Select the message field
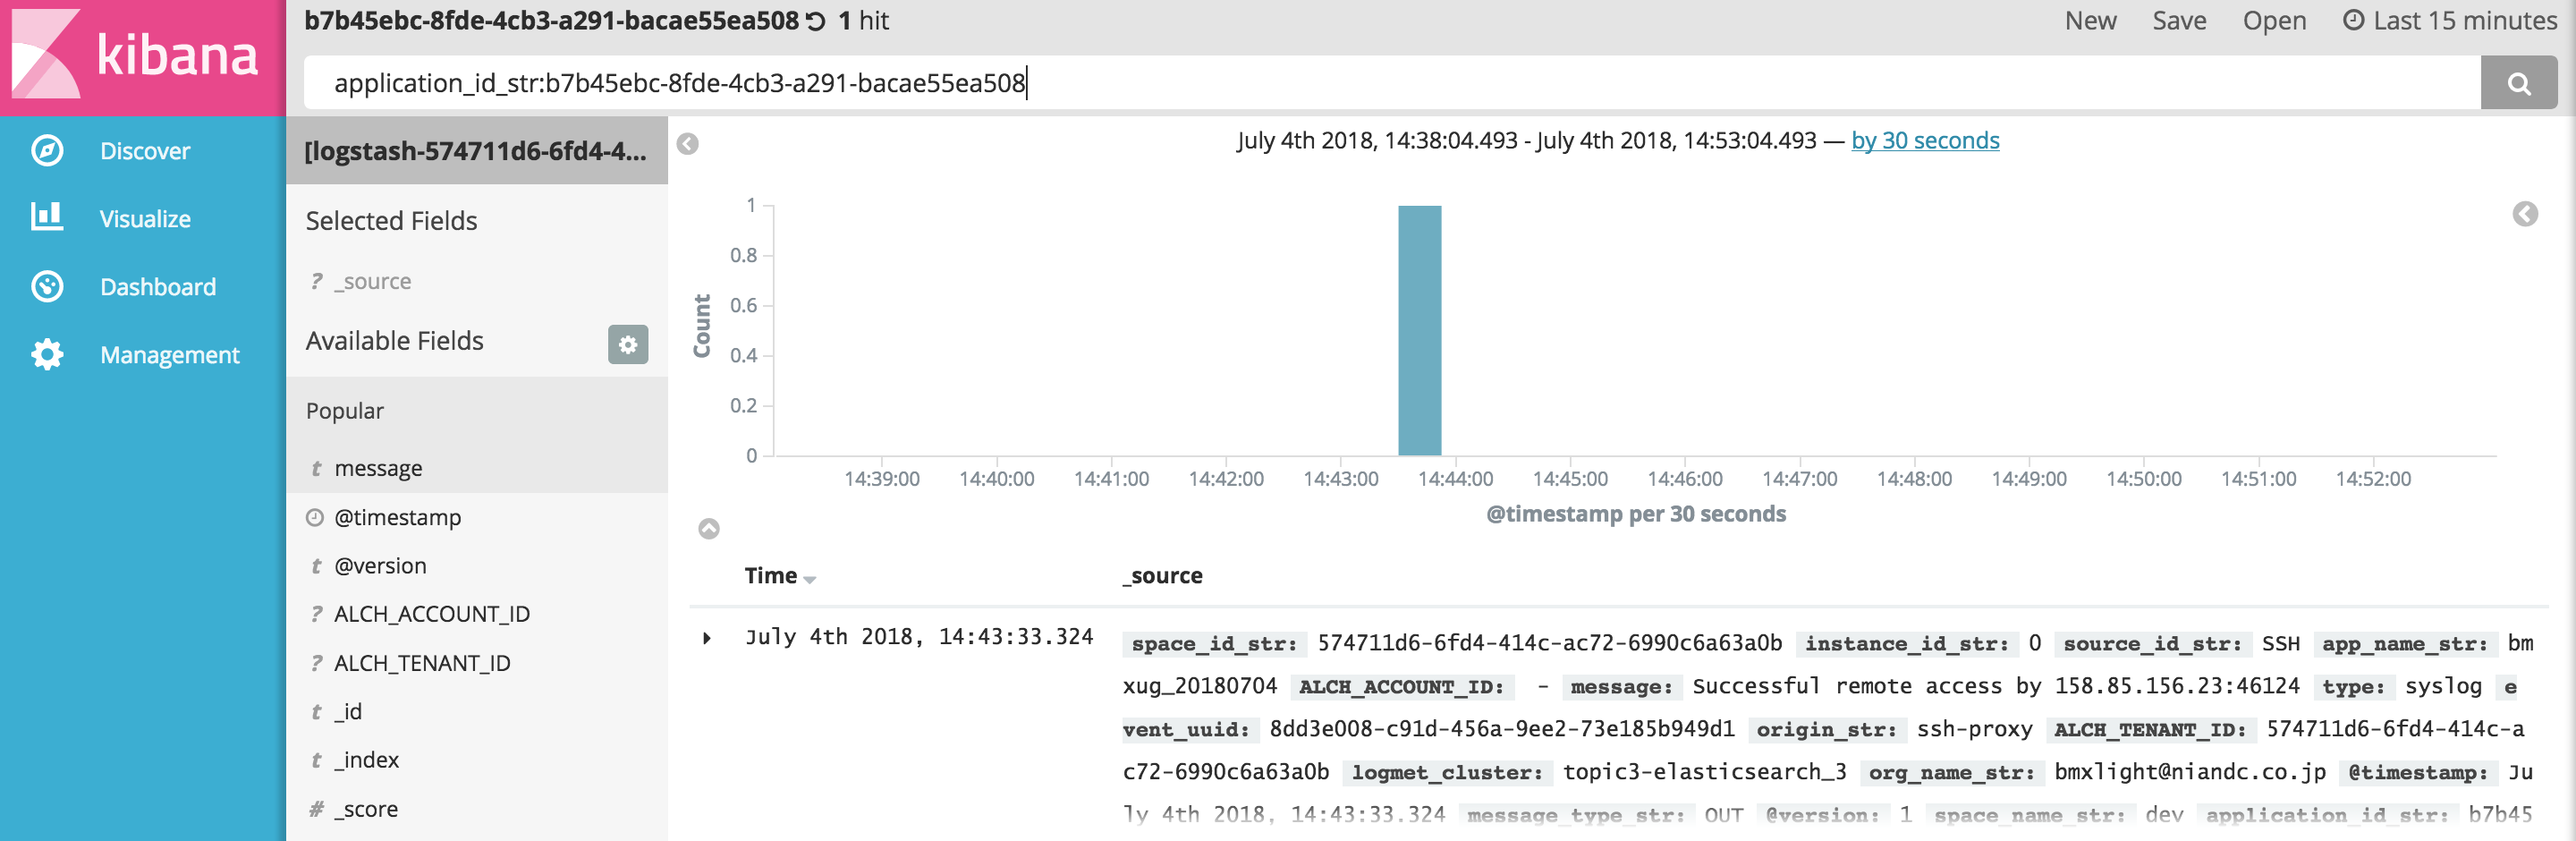Screen dimensions: 2576x841 point(378,468)
